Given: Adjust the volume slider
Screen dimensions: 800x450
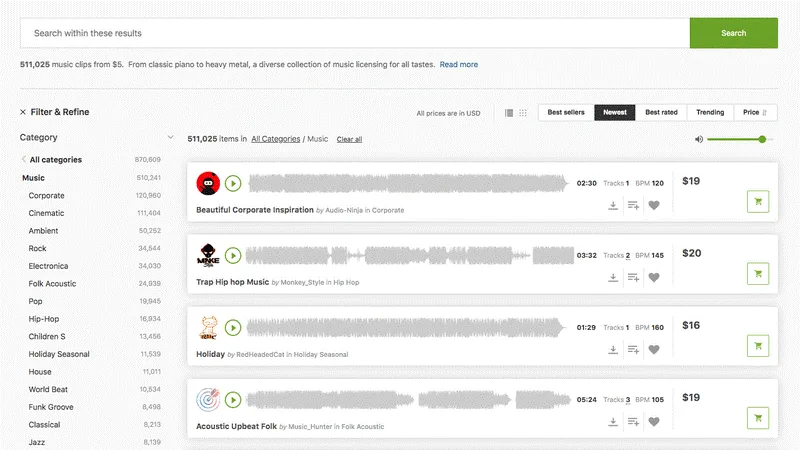Looking at the screenshot, I should tap(762, 139).
